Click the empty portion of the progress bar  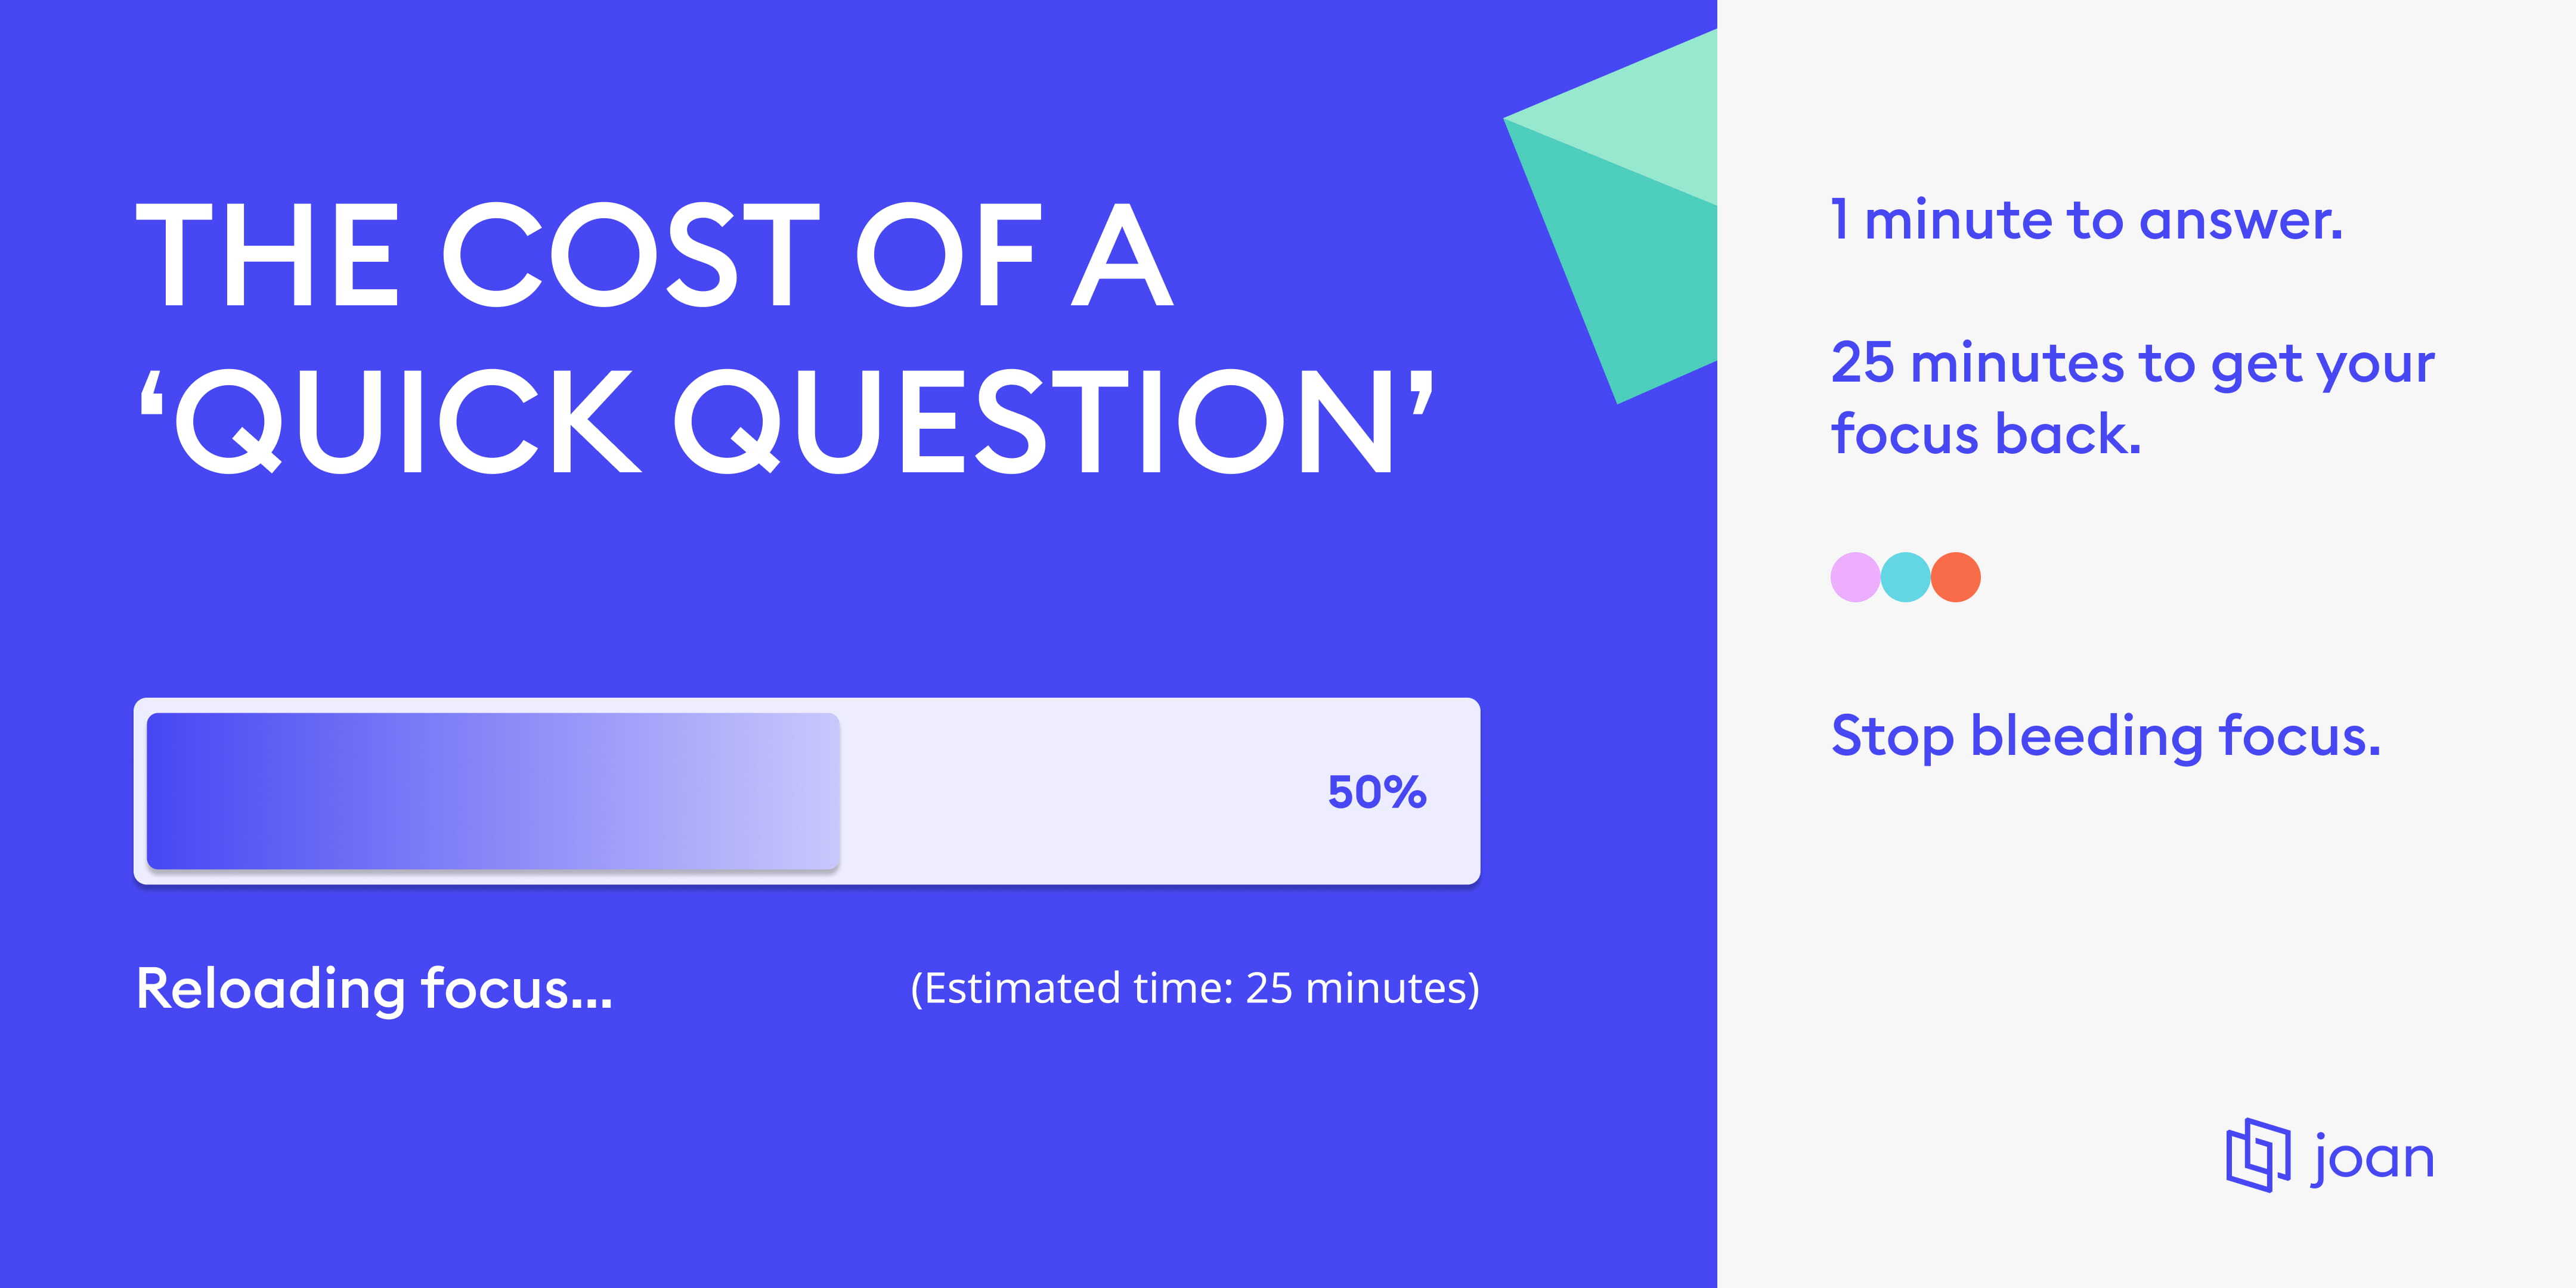(x=1080, y=791)
